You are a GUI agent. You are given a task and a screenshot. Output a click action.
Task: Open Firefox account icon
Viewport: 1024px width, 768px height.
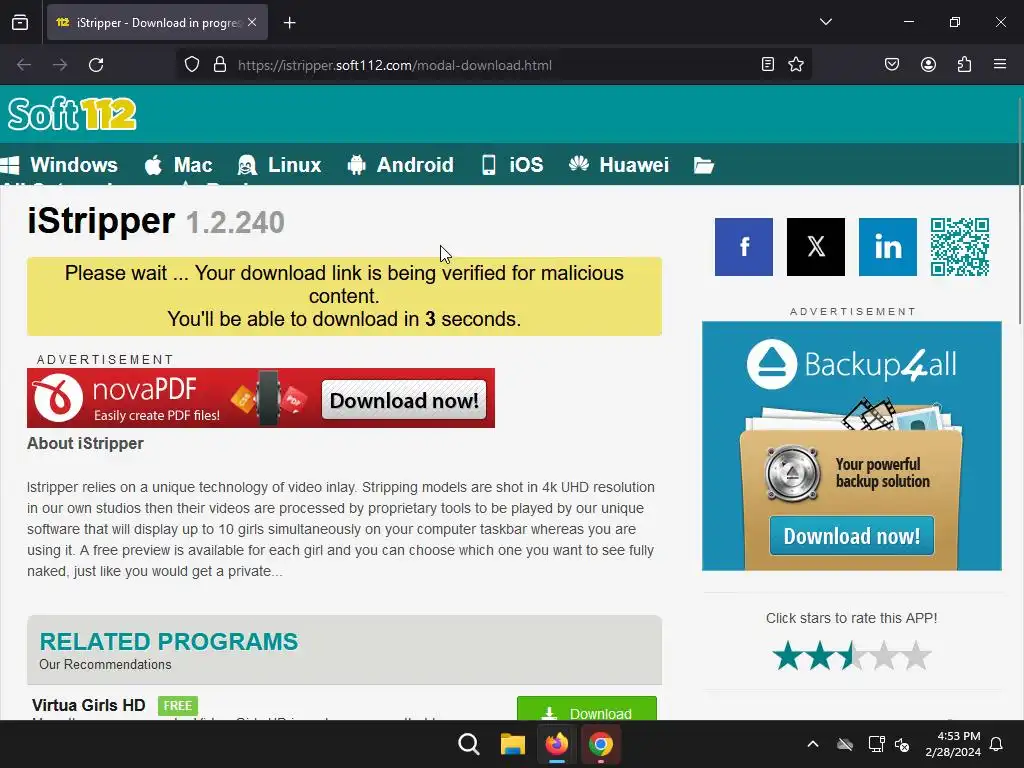coord(928,64)
